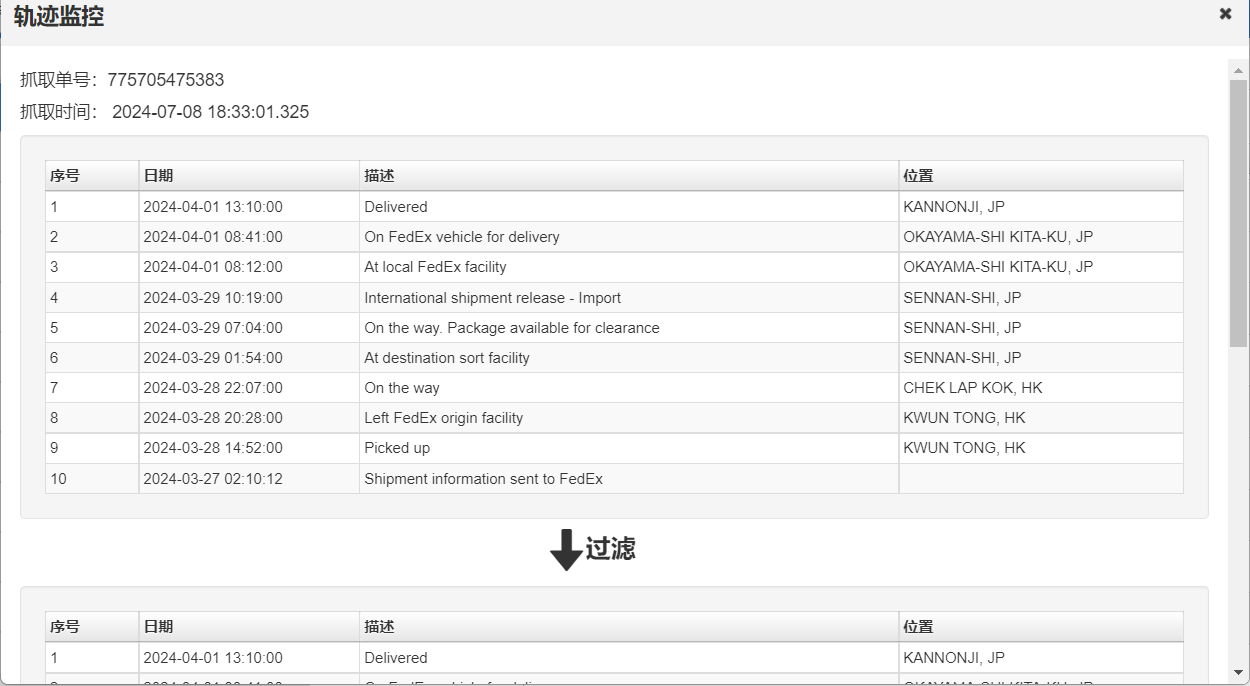Viewport: 1250px width, 686px height.
Task: Click KWUN TONG, HK in row 8
Action: [964, 418]
